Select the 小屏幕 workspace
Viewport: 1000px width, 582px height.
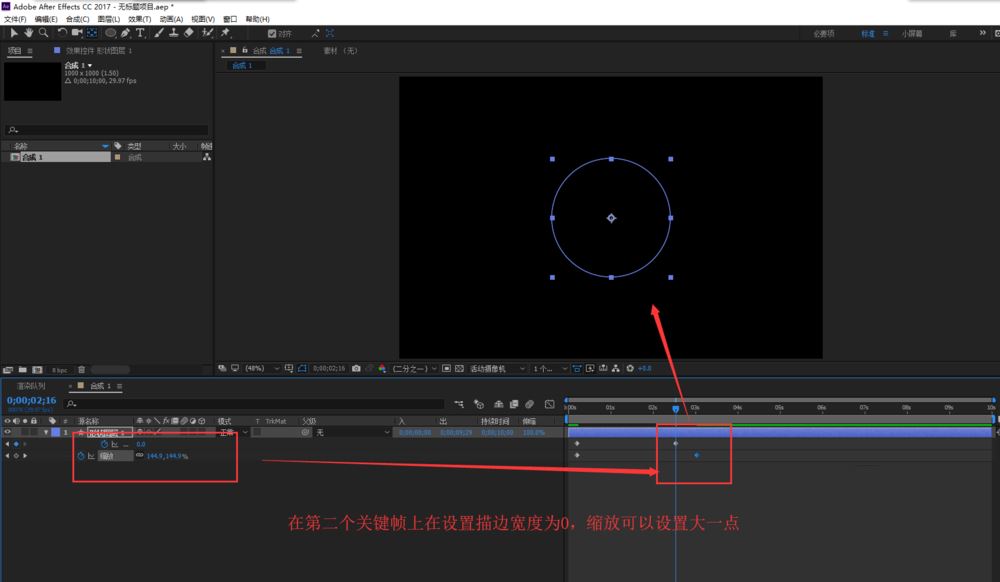tap(911, 33)
